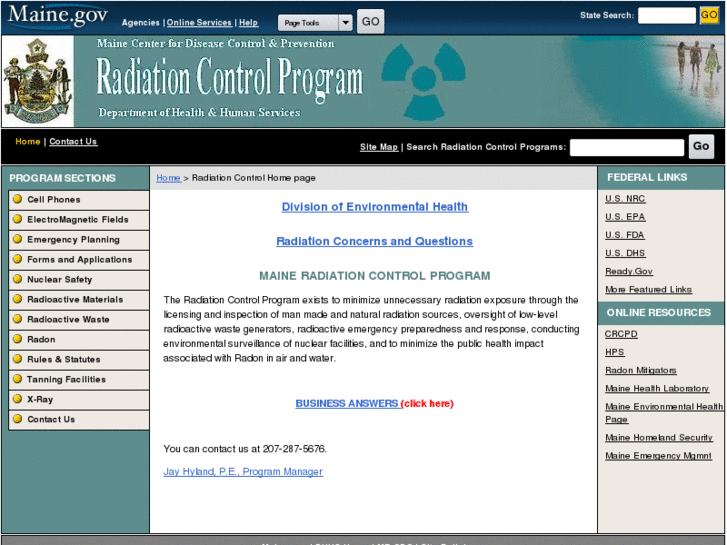Open Ready.Gov link
This screenshot has width=727, height=545.
629,271
